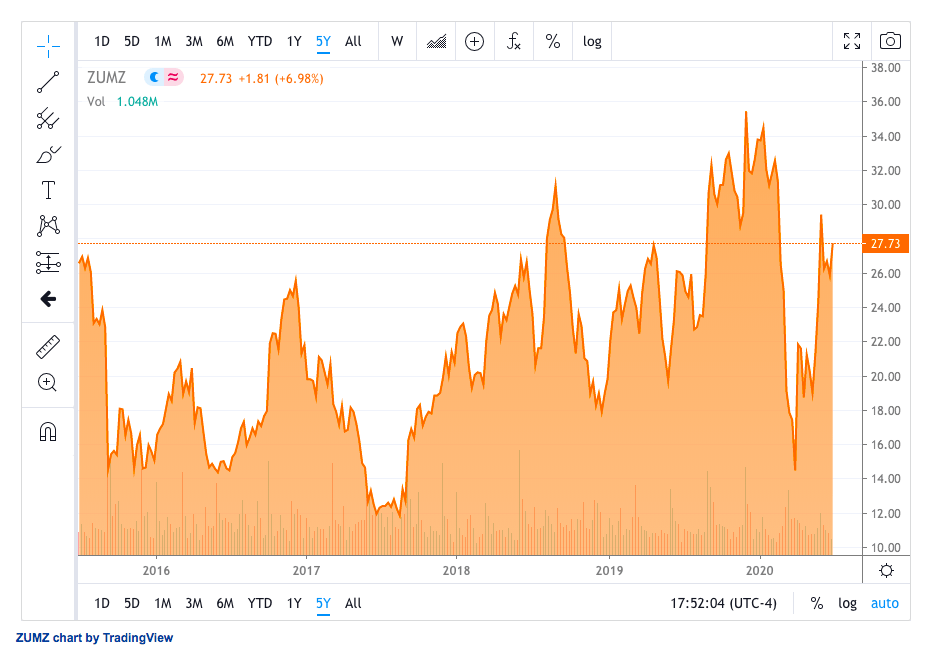Click the 2018 label on time axis
Viewport: 928px width, 651px height.
pos(456,571)
